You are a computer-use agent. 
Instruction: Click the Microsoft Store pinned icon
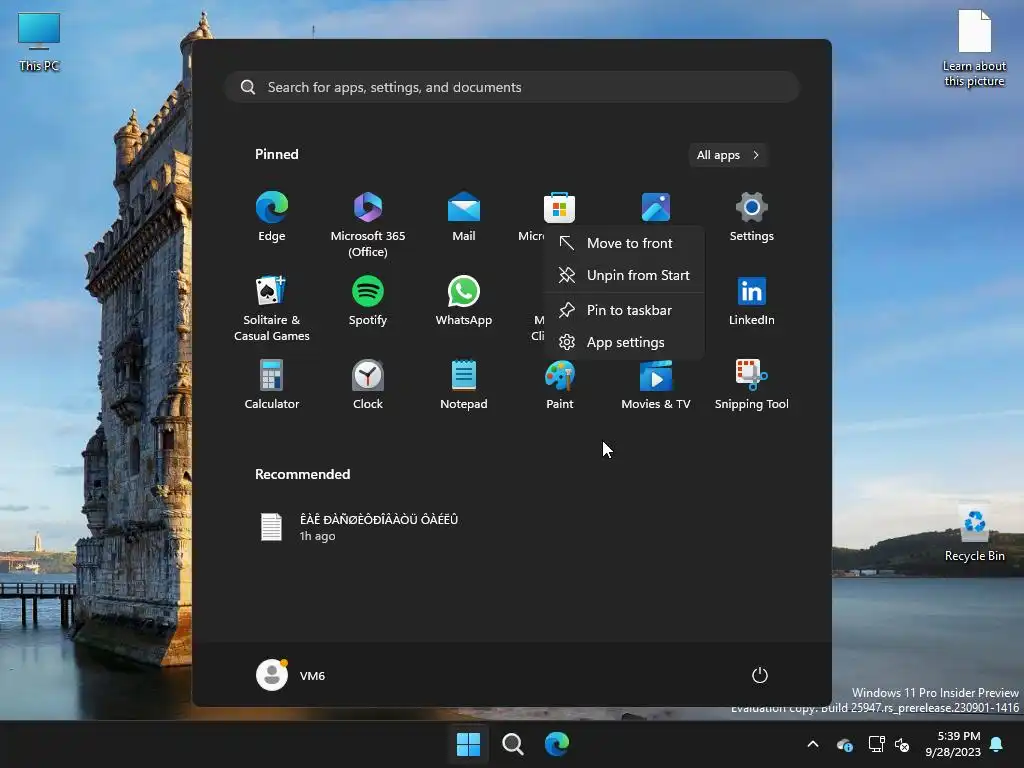[559, 208]
